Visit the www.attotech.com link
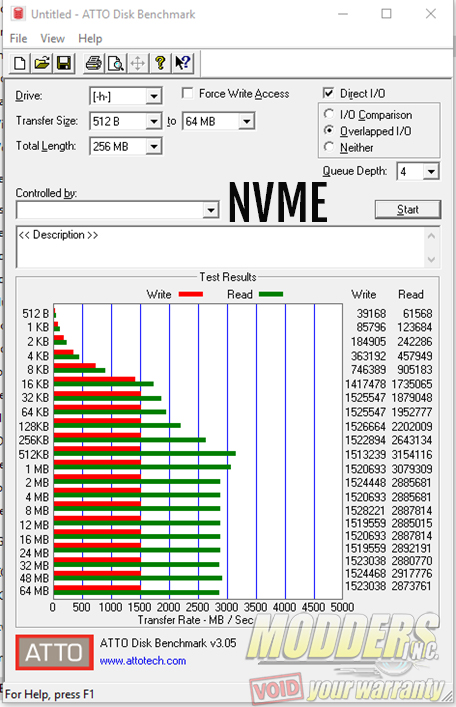 [143, 661]
